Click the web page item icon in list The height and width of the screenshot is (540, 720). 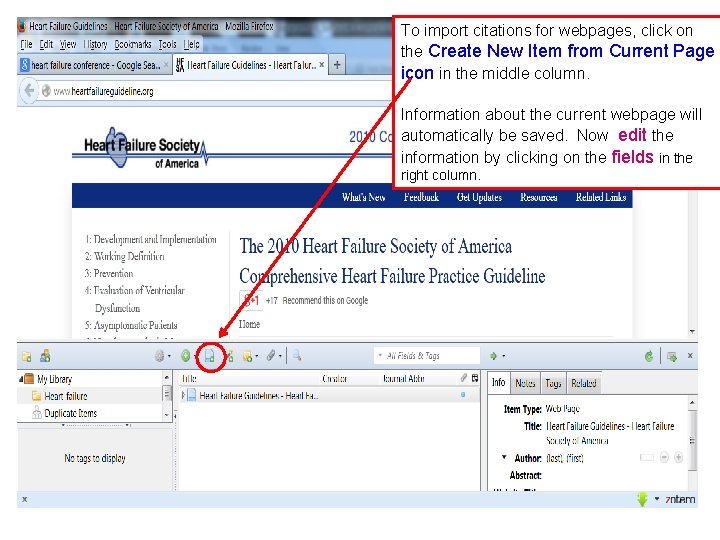point(192,395)
